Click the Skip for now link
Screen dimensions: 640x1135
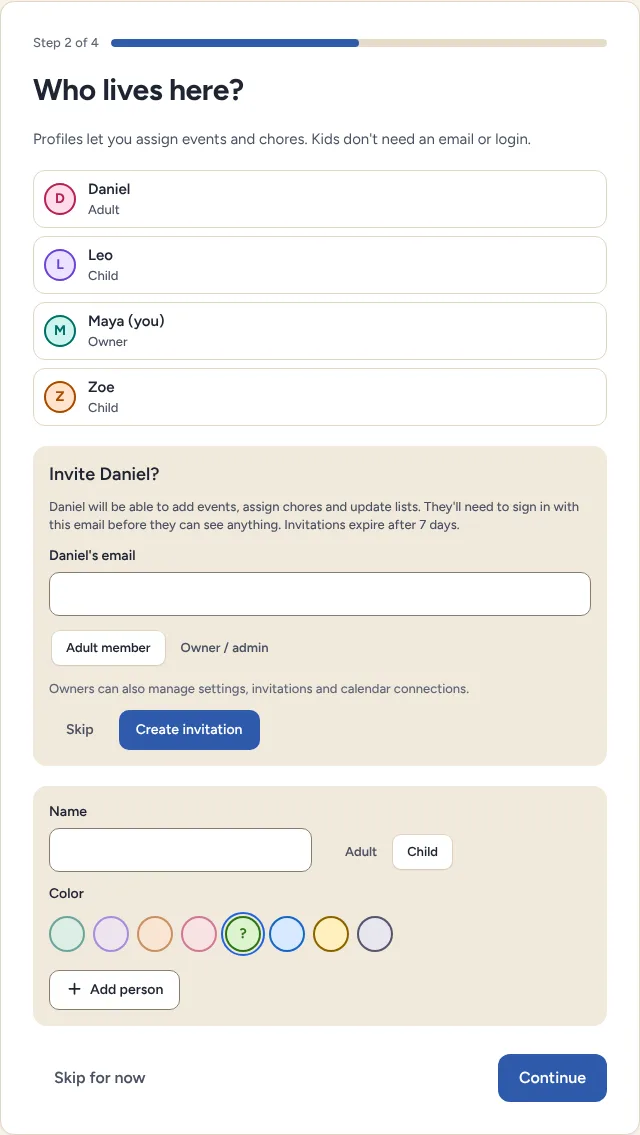pos(100,1078)
